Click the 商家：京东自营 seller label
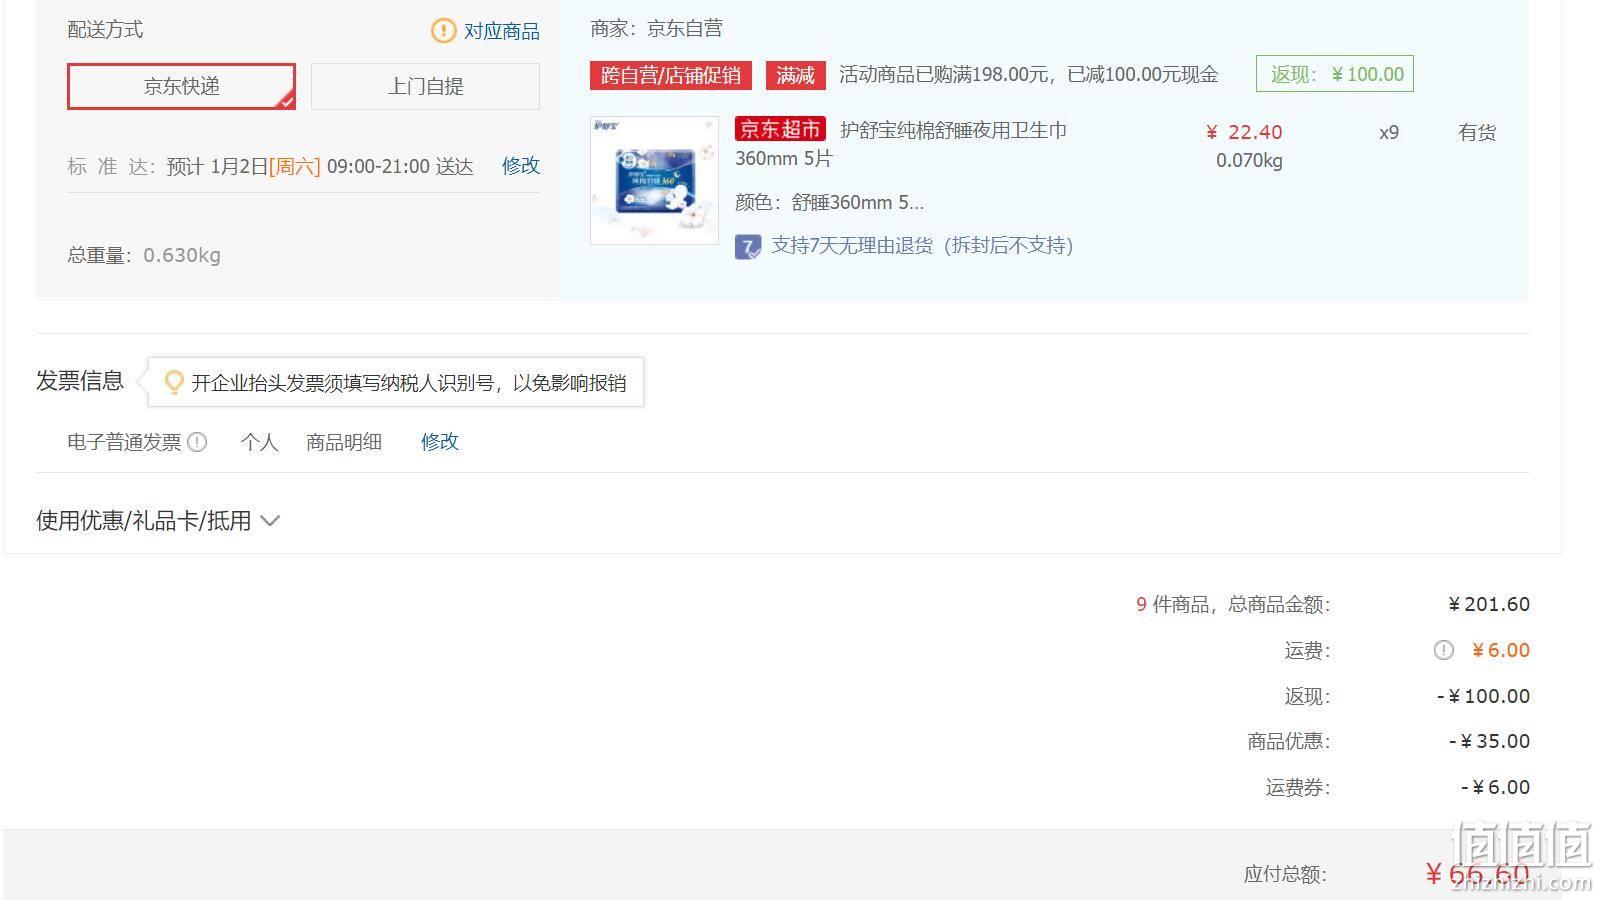Image resolution: width=1601 pixels, height=900 pixels. pyautogui.click(x=656, y=28)
